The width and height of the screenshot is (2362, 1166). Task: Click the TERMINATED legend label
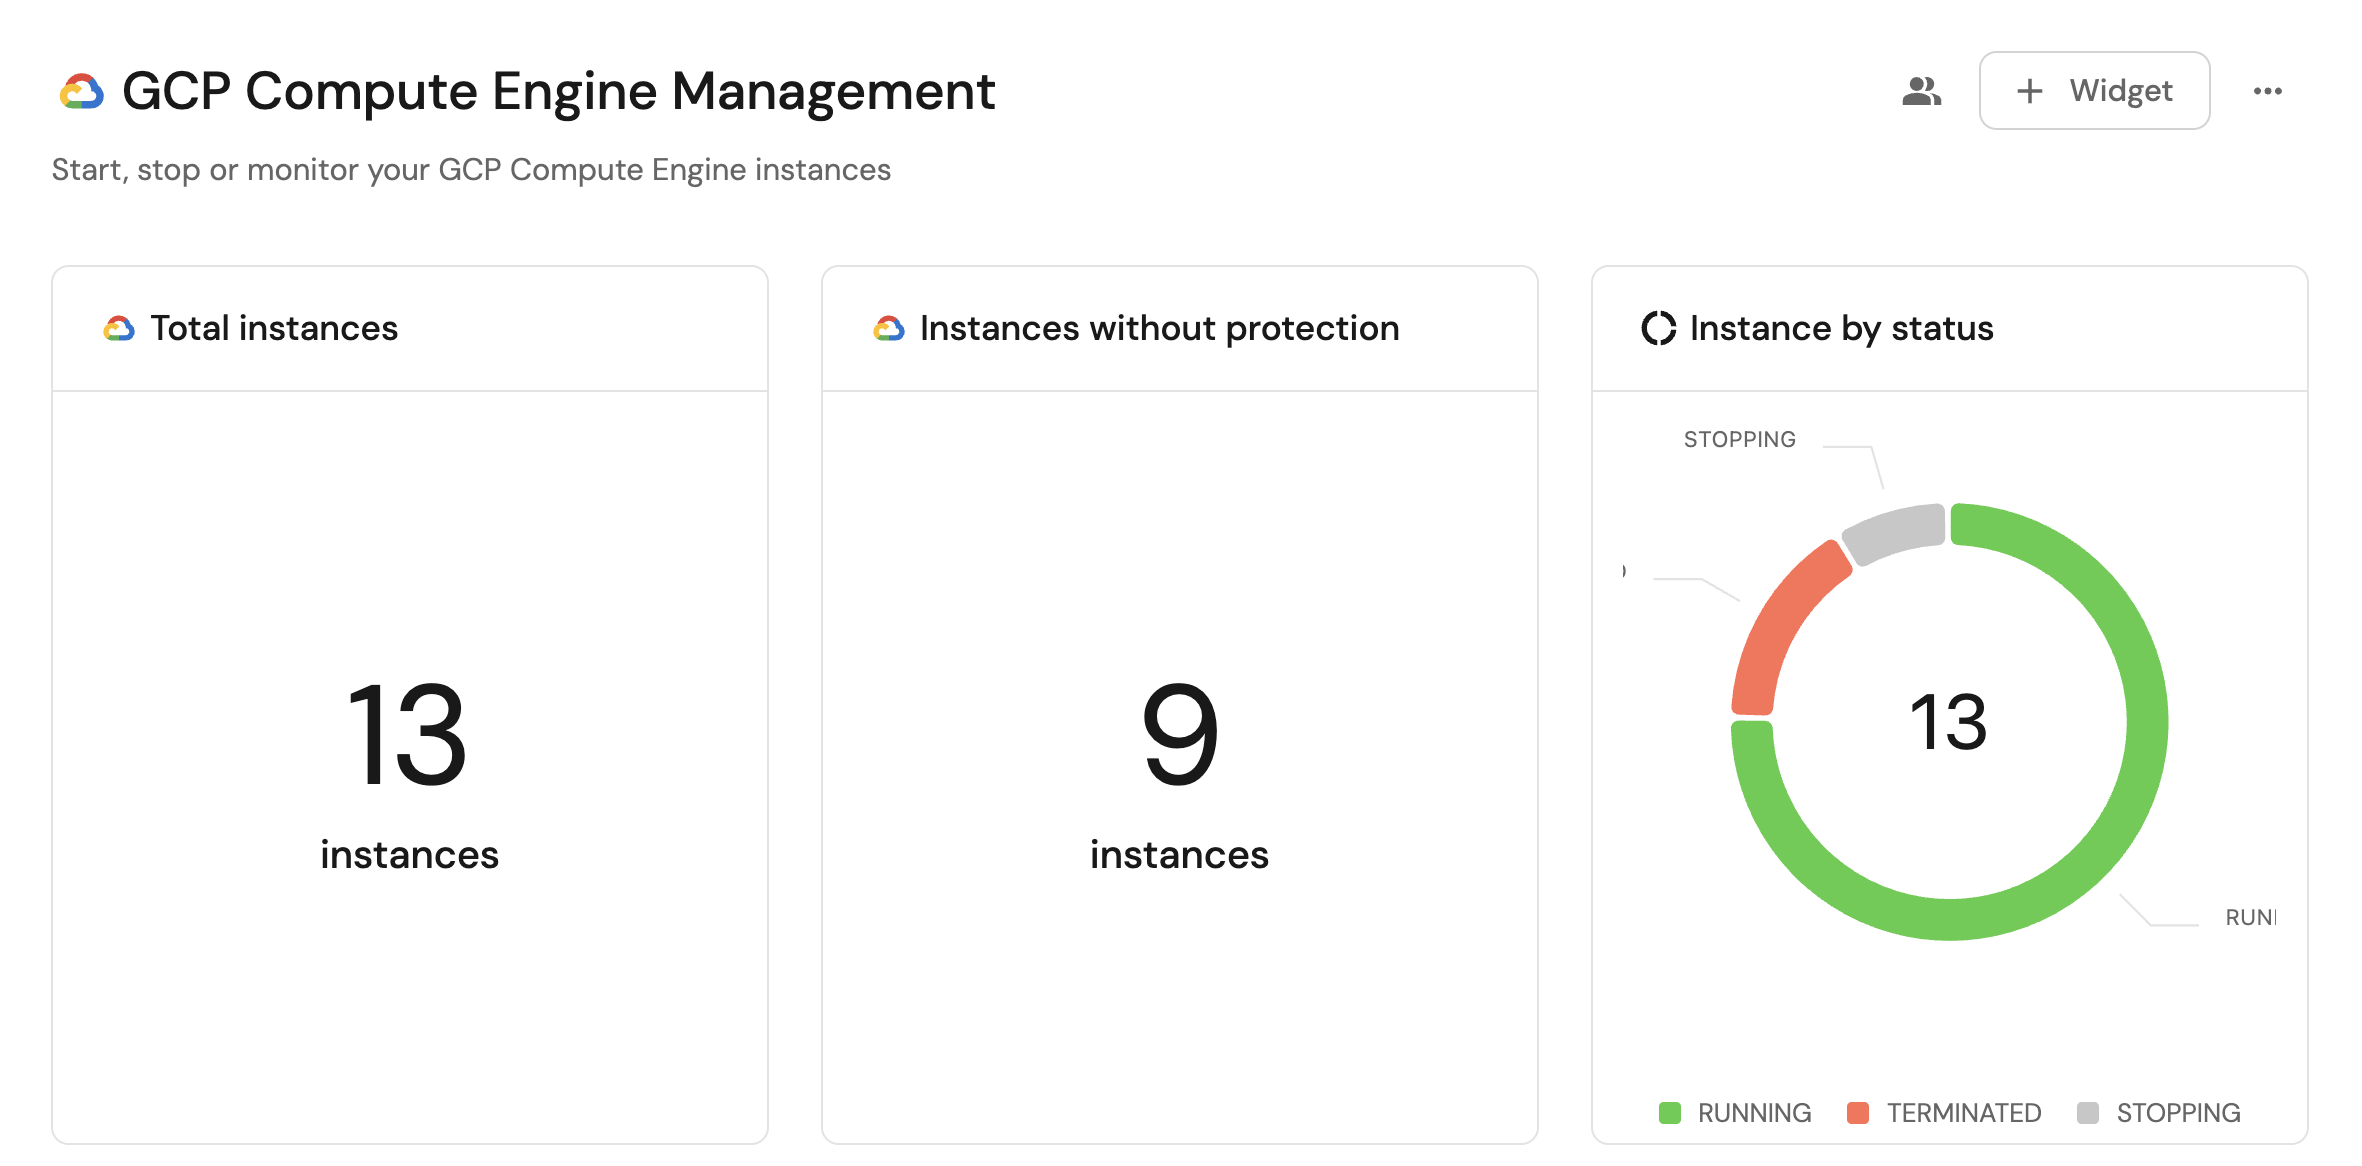point(1963,1113)
